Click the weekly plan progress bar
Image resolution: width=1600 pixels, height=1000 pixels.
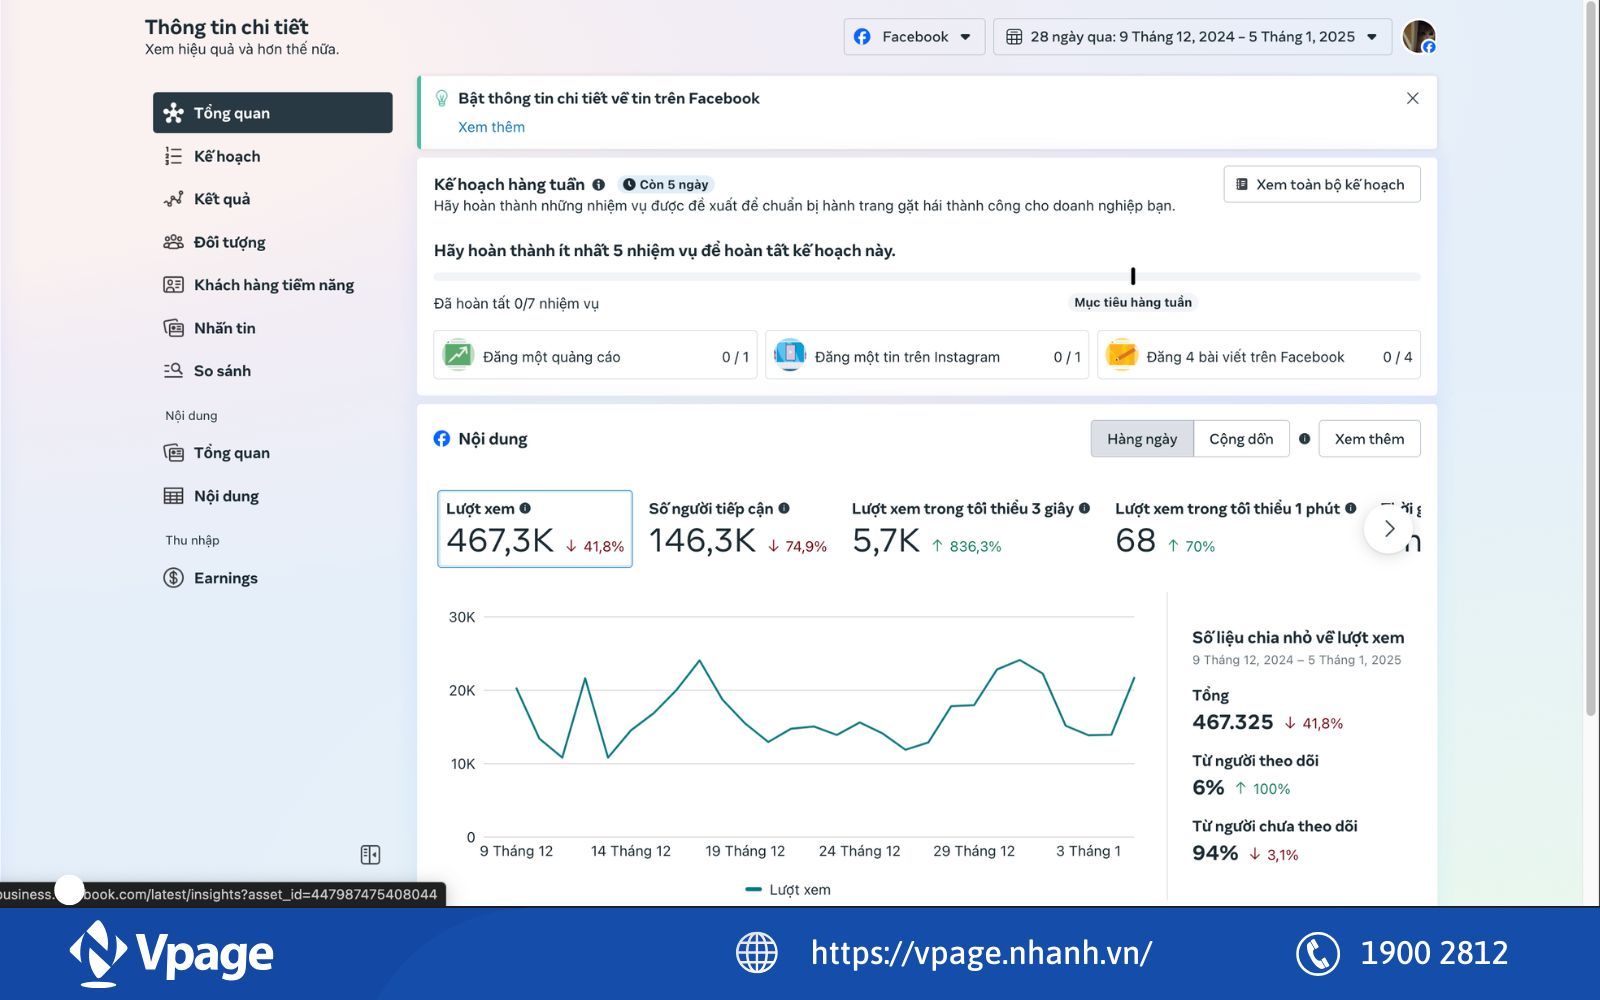click(x=927, y=276)
